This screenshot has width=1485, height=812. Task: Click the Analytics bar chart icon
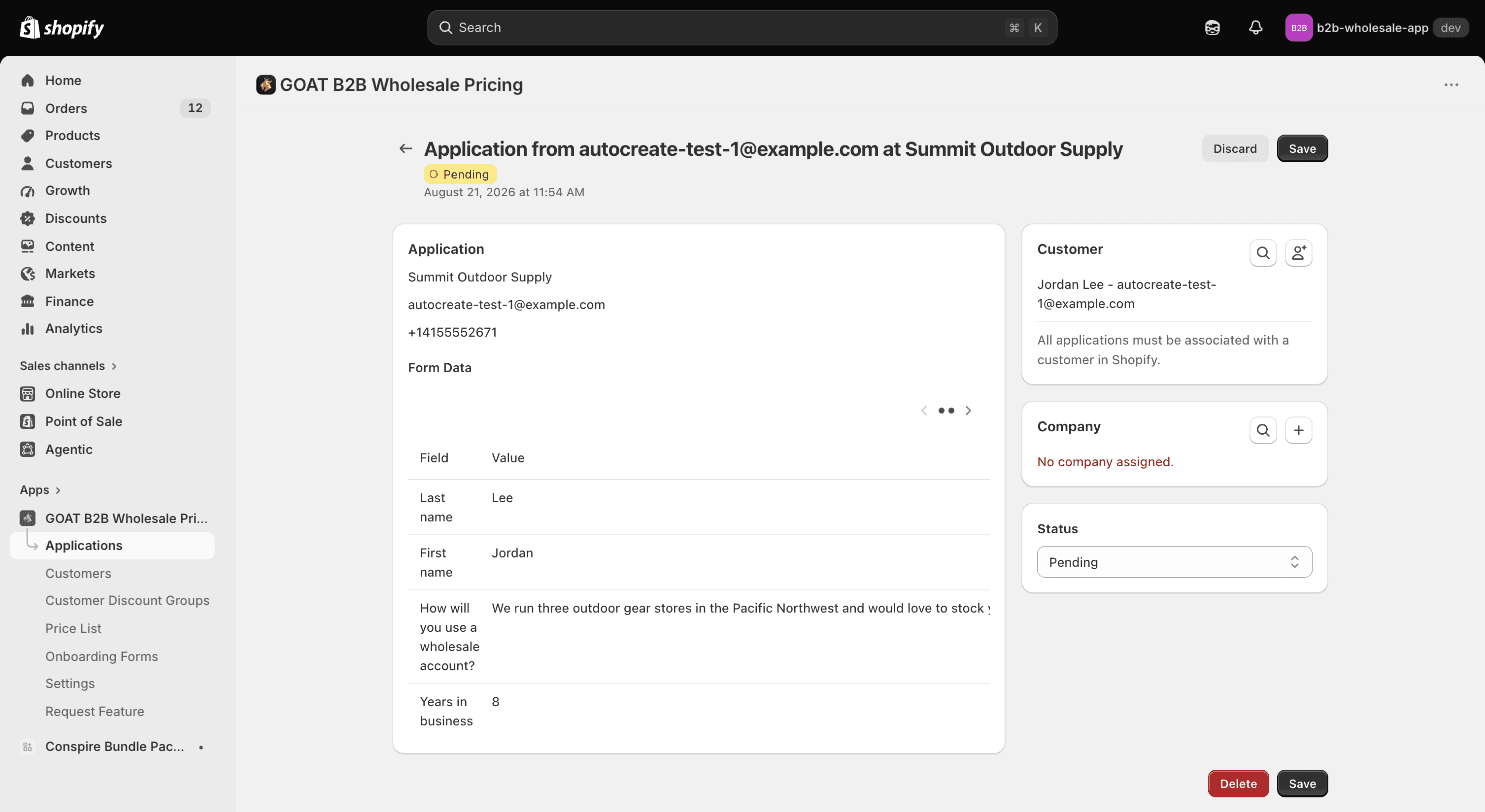point(28,328)
